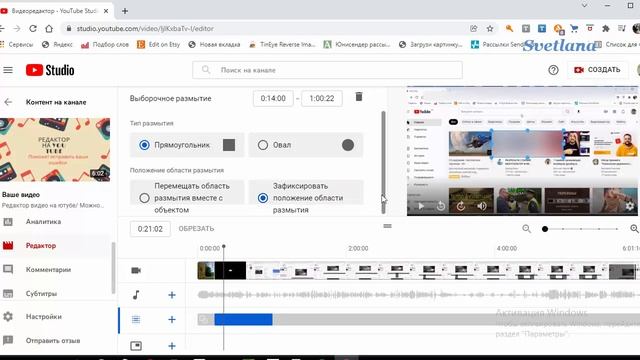The image size is (640, 360).
Task: Open the YouTube Studio hamburger menu
Action: 8,70
